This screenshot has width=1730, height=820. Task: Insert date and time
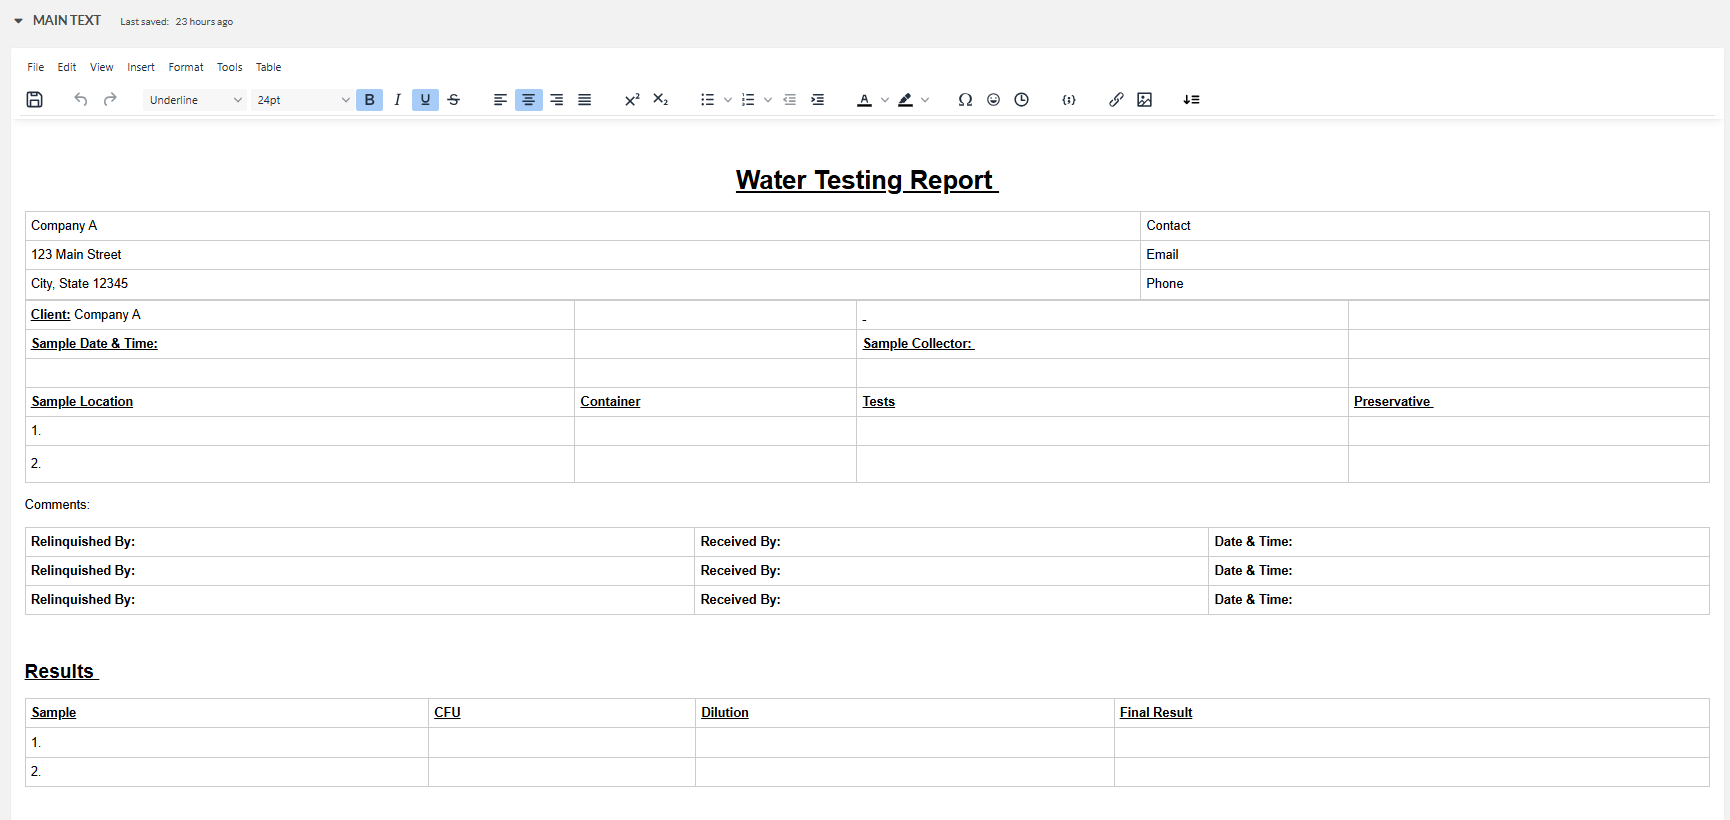point(1021,99)
